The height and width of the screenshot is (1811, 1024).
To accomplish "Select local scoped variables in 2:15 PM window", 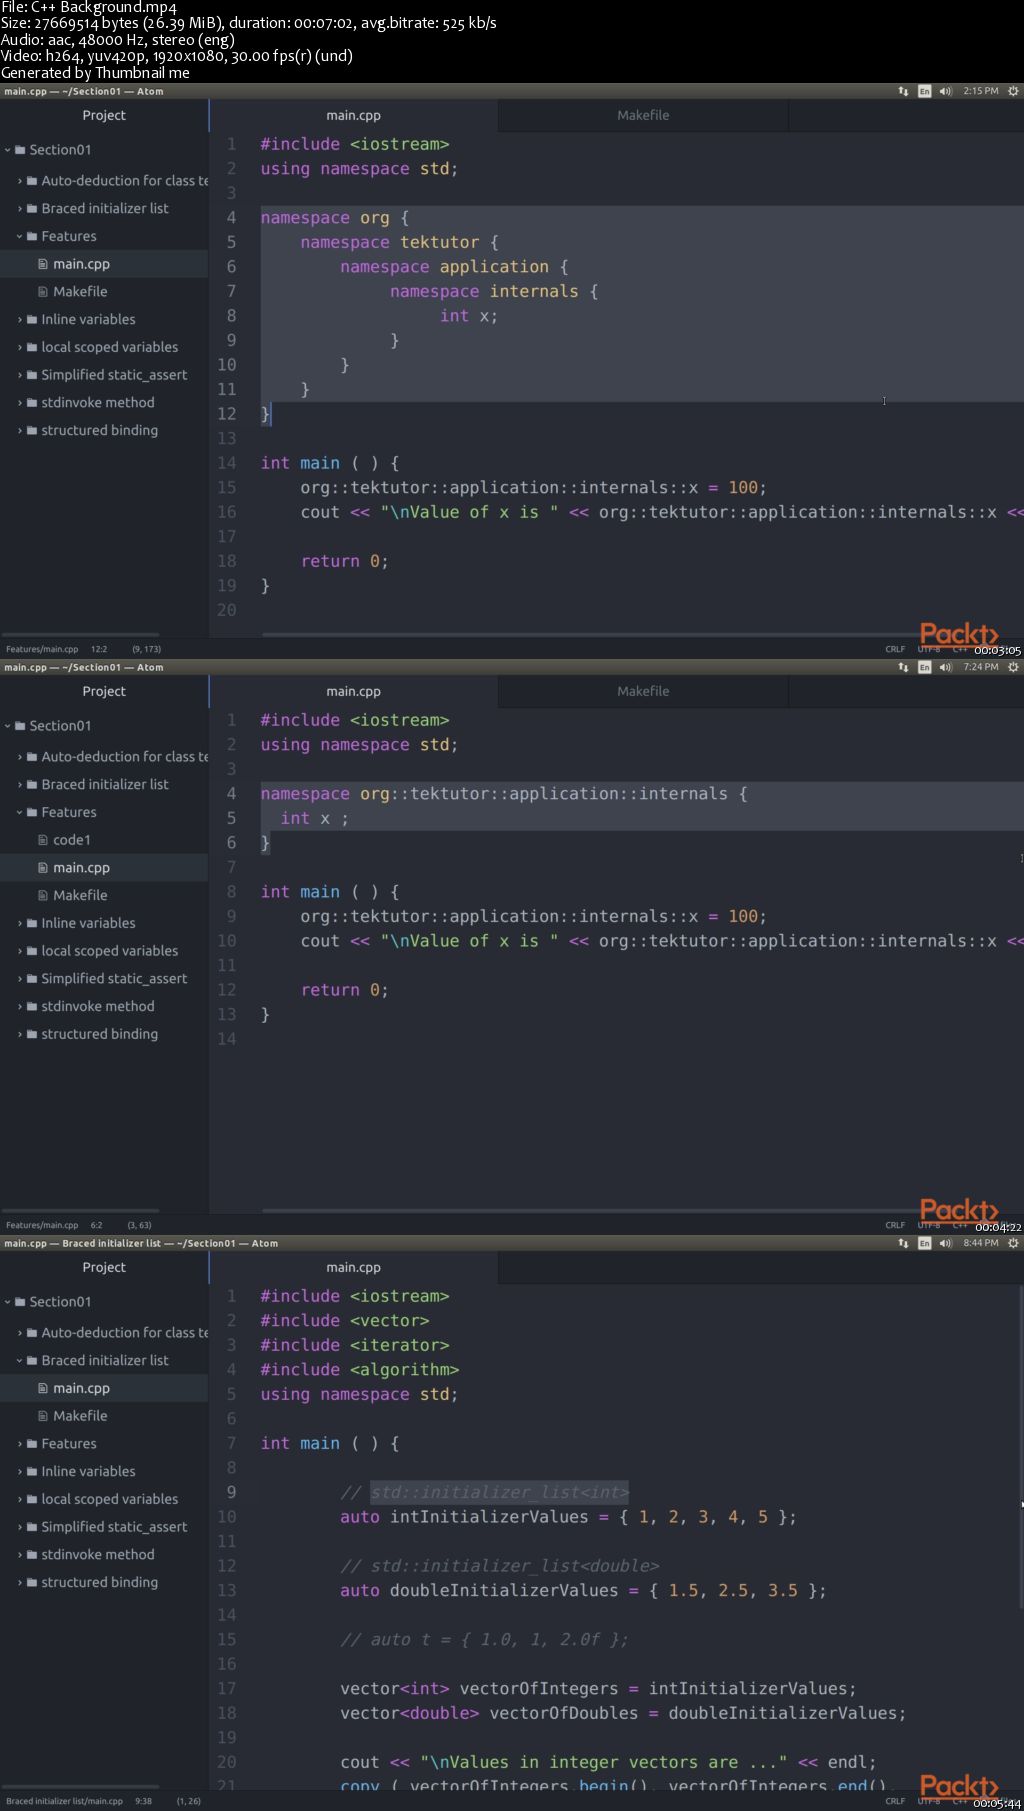I will (109, 347).
